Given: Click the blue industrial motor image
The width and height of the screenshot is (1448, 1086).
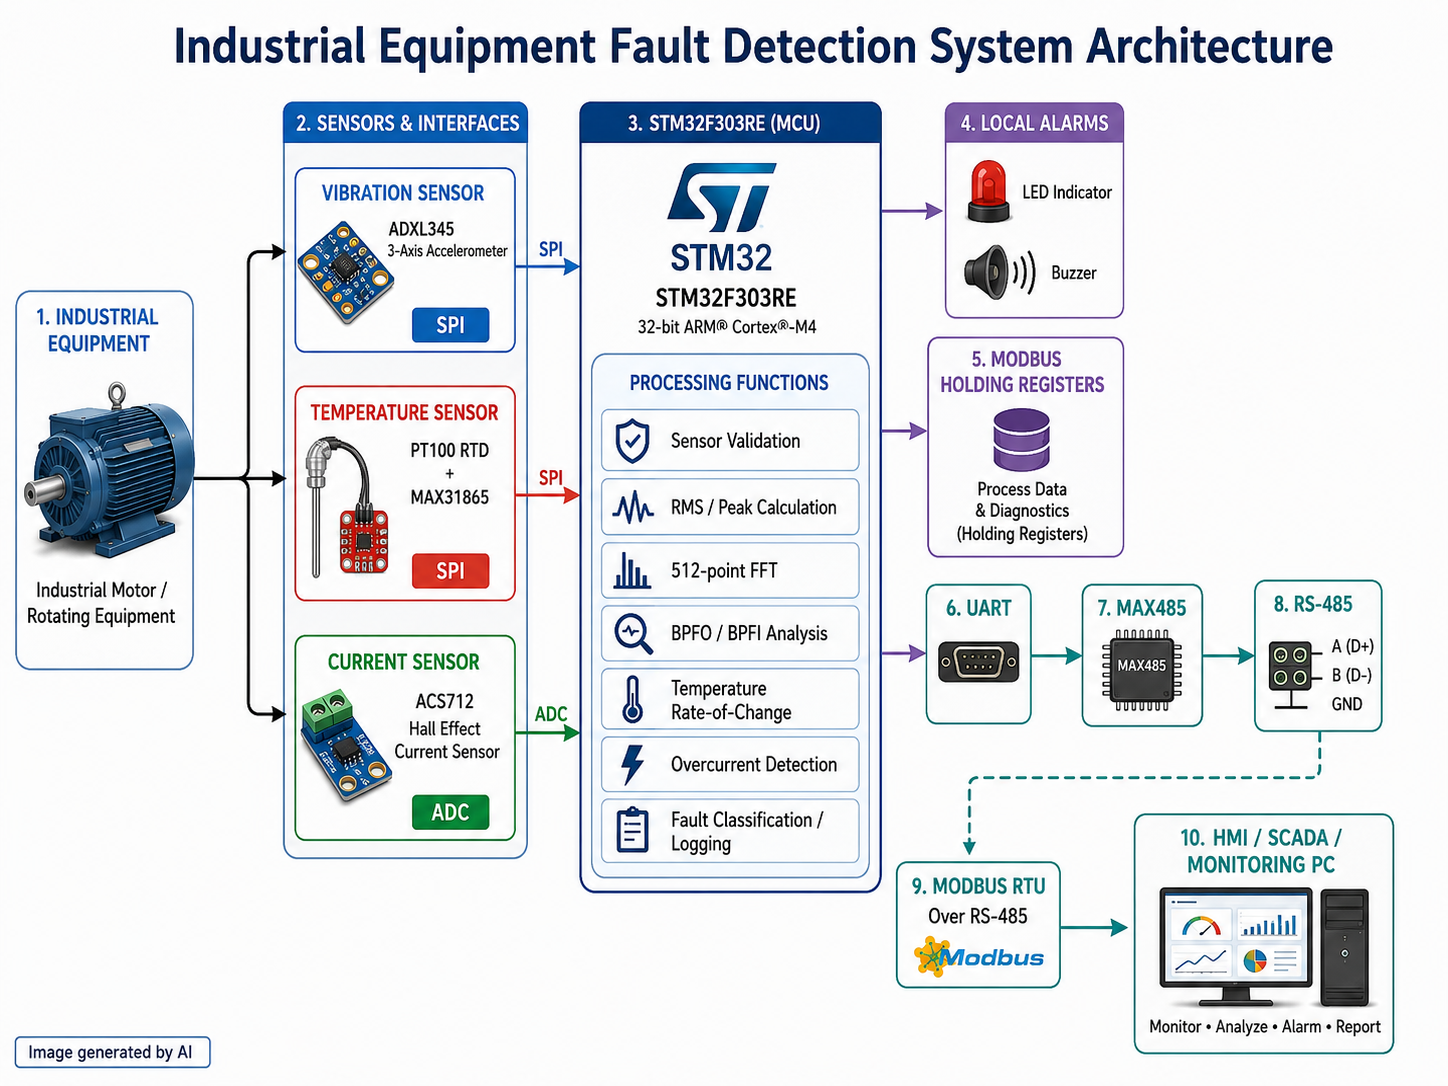Looking at the screenshot, I should point(108,470).
